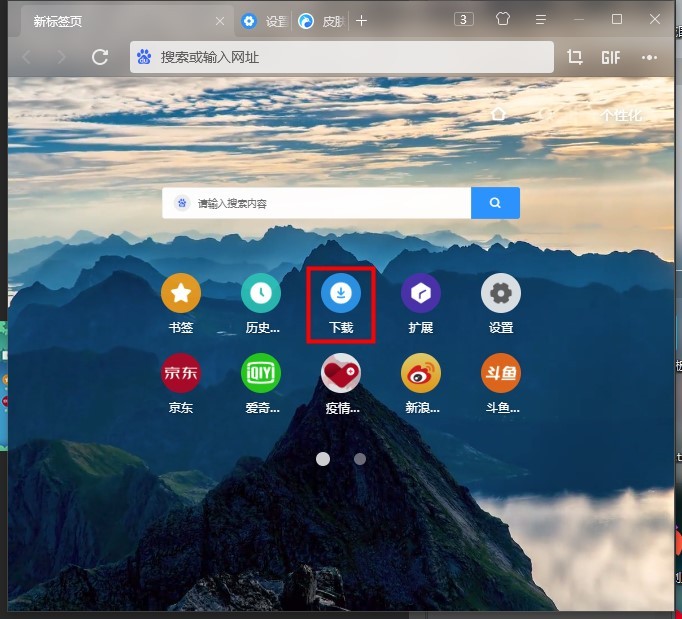
Task: Open the 疫情 heart icon shortcut
Action: [341, 373]
